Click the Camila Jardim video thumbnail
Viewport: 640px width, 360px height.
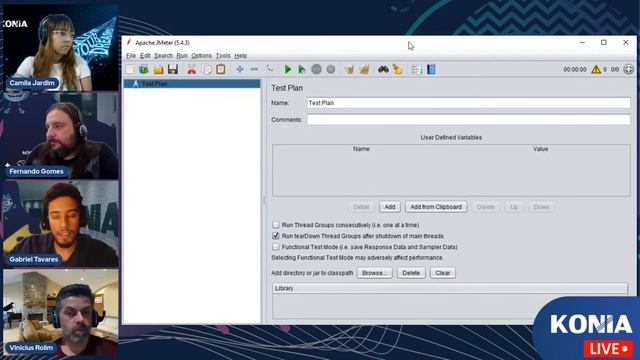pyautogui.click(x=61, y=48)
